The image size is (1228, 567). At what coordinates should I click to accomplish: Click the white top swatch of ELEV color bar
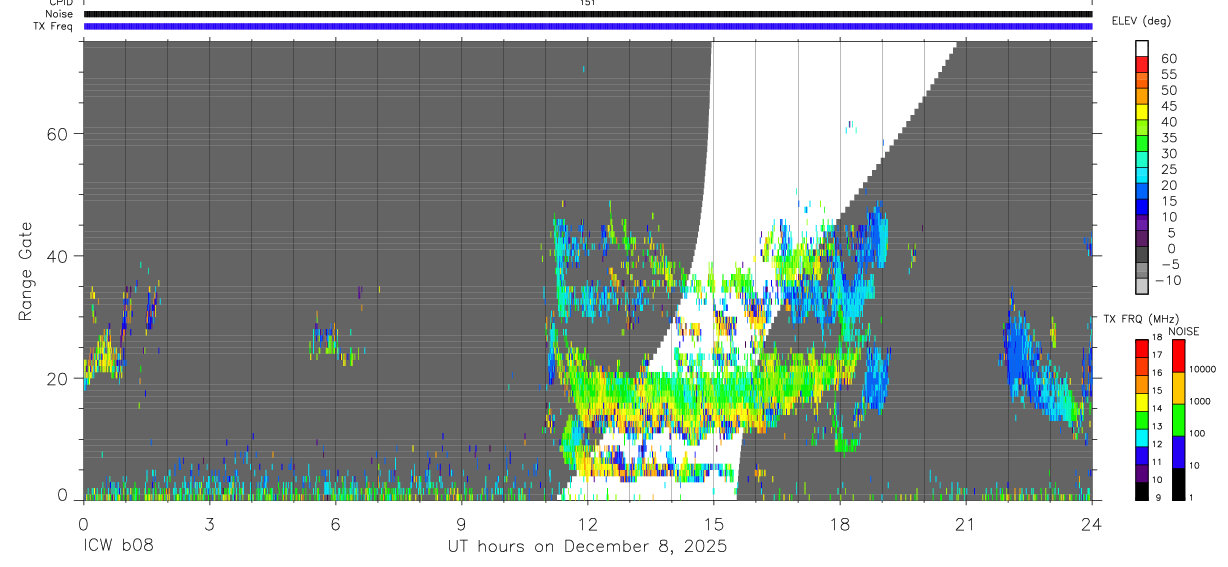tap(1141, 49)
